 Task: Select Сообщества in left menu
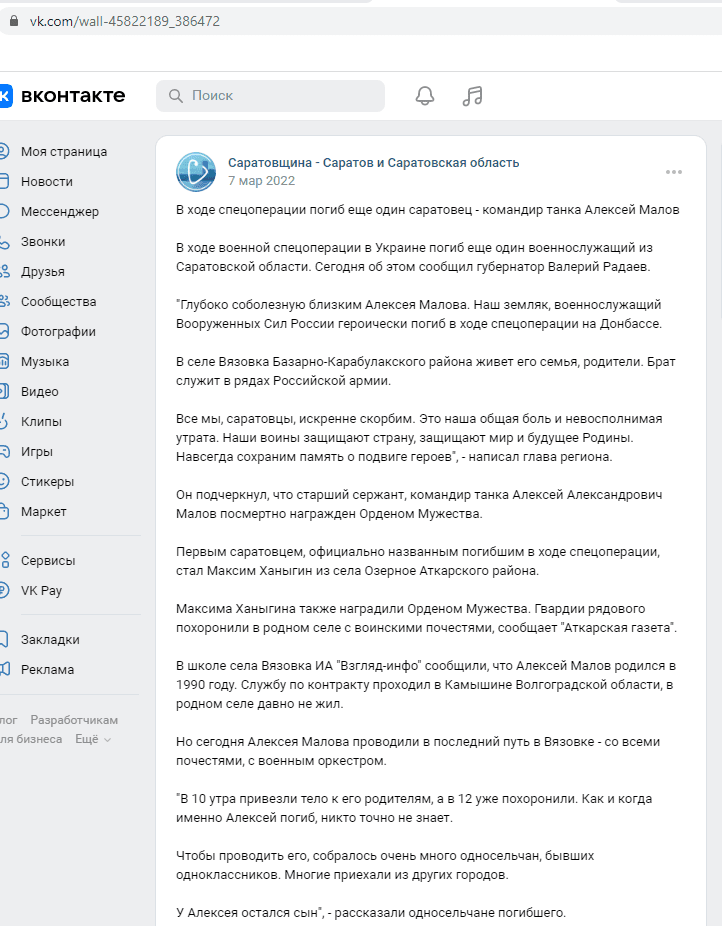pyautogui.click(x=58, y=302)
